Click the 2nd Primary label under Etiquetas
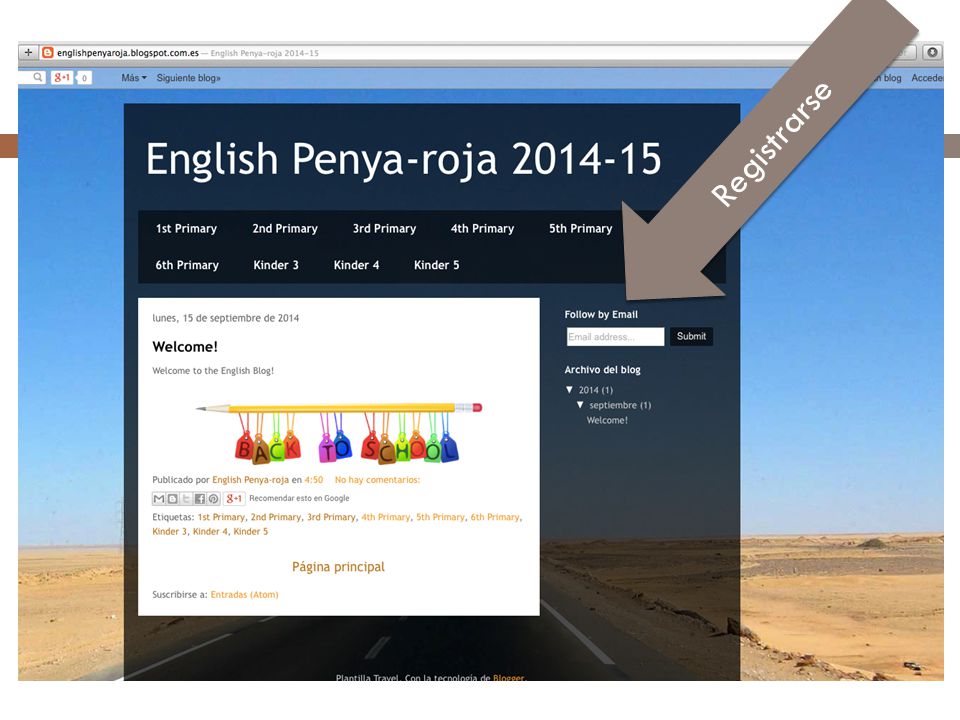The height and width of the screenshot is (720, 960). click(276, 517)
